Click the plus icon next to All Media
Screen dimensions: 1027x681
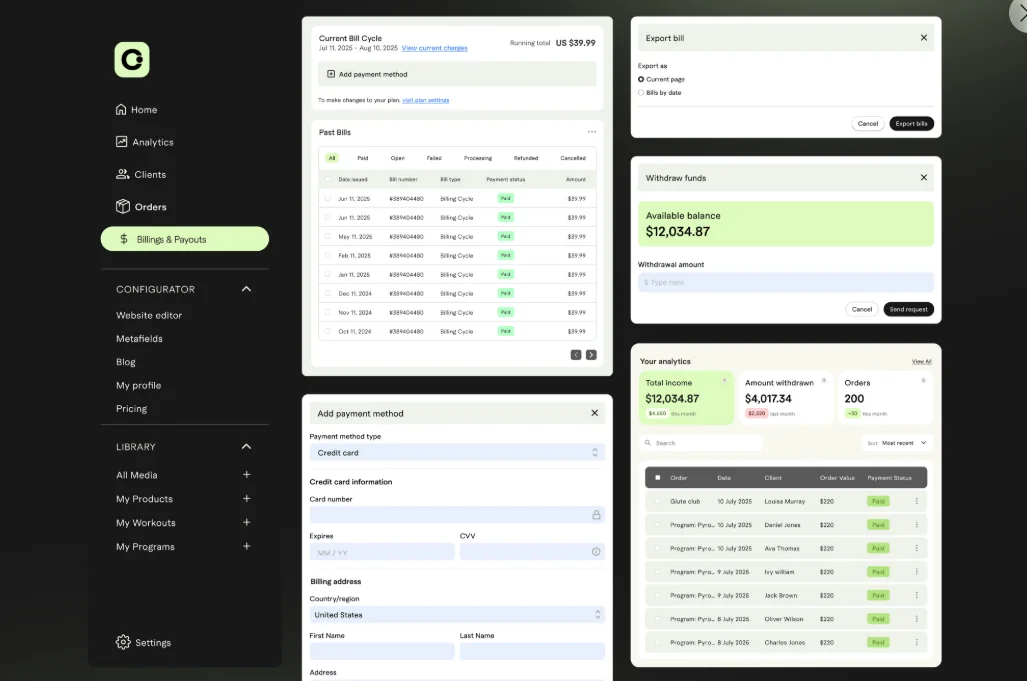pos(246,475)
